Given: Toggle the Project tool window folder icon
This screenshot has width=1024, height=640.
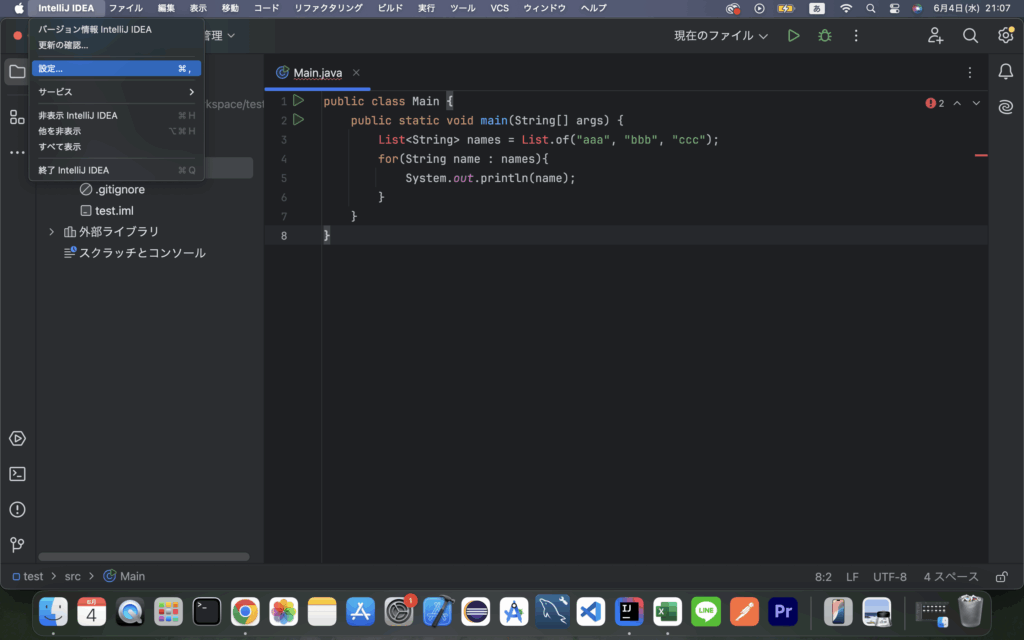Looking at the screenshot, I should coord(17,72).
